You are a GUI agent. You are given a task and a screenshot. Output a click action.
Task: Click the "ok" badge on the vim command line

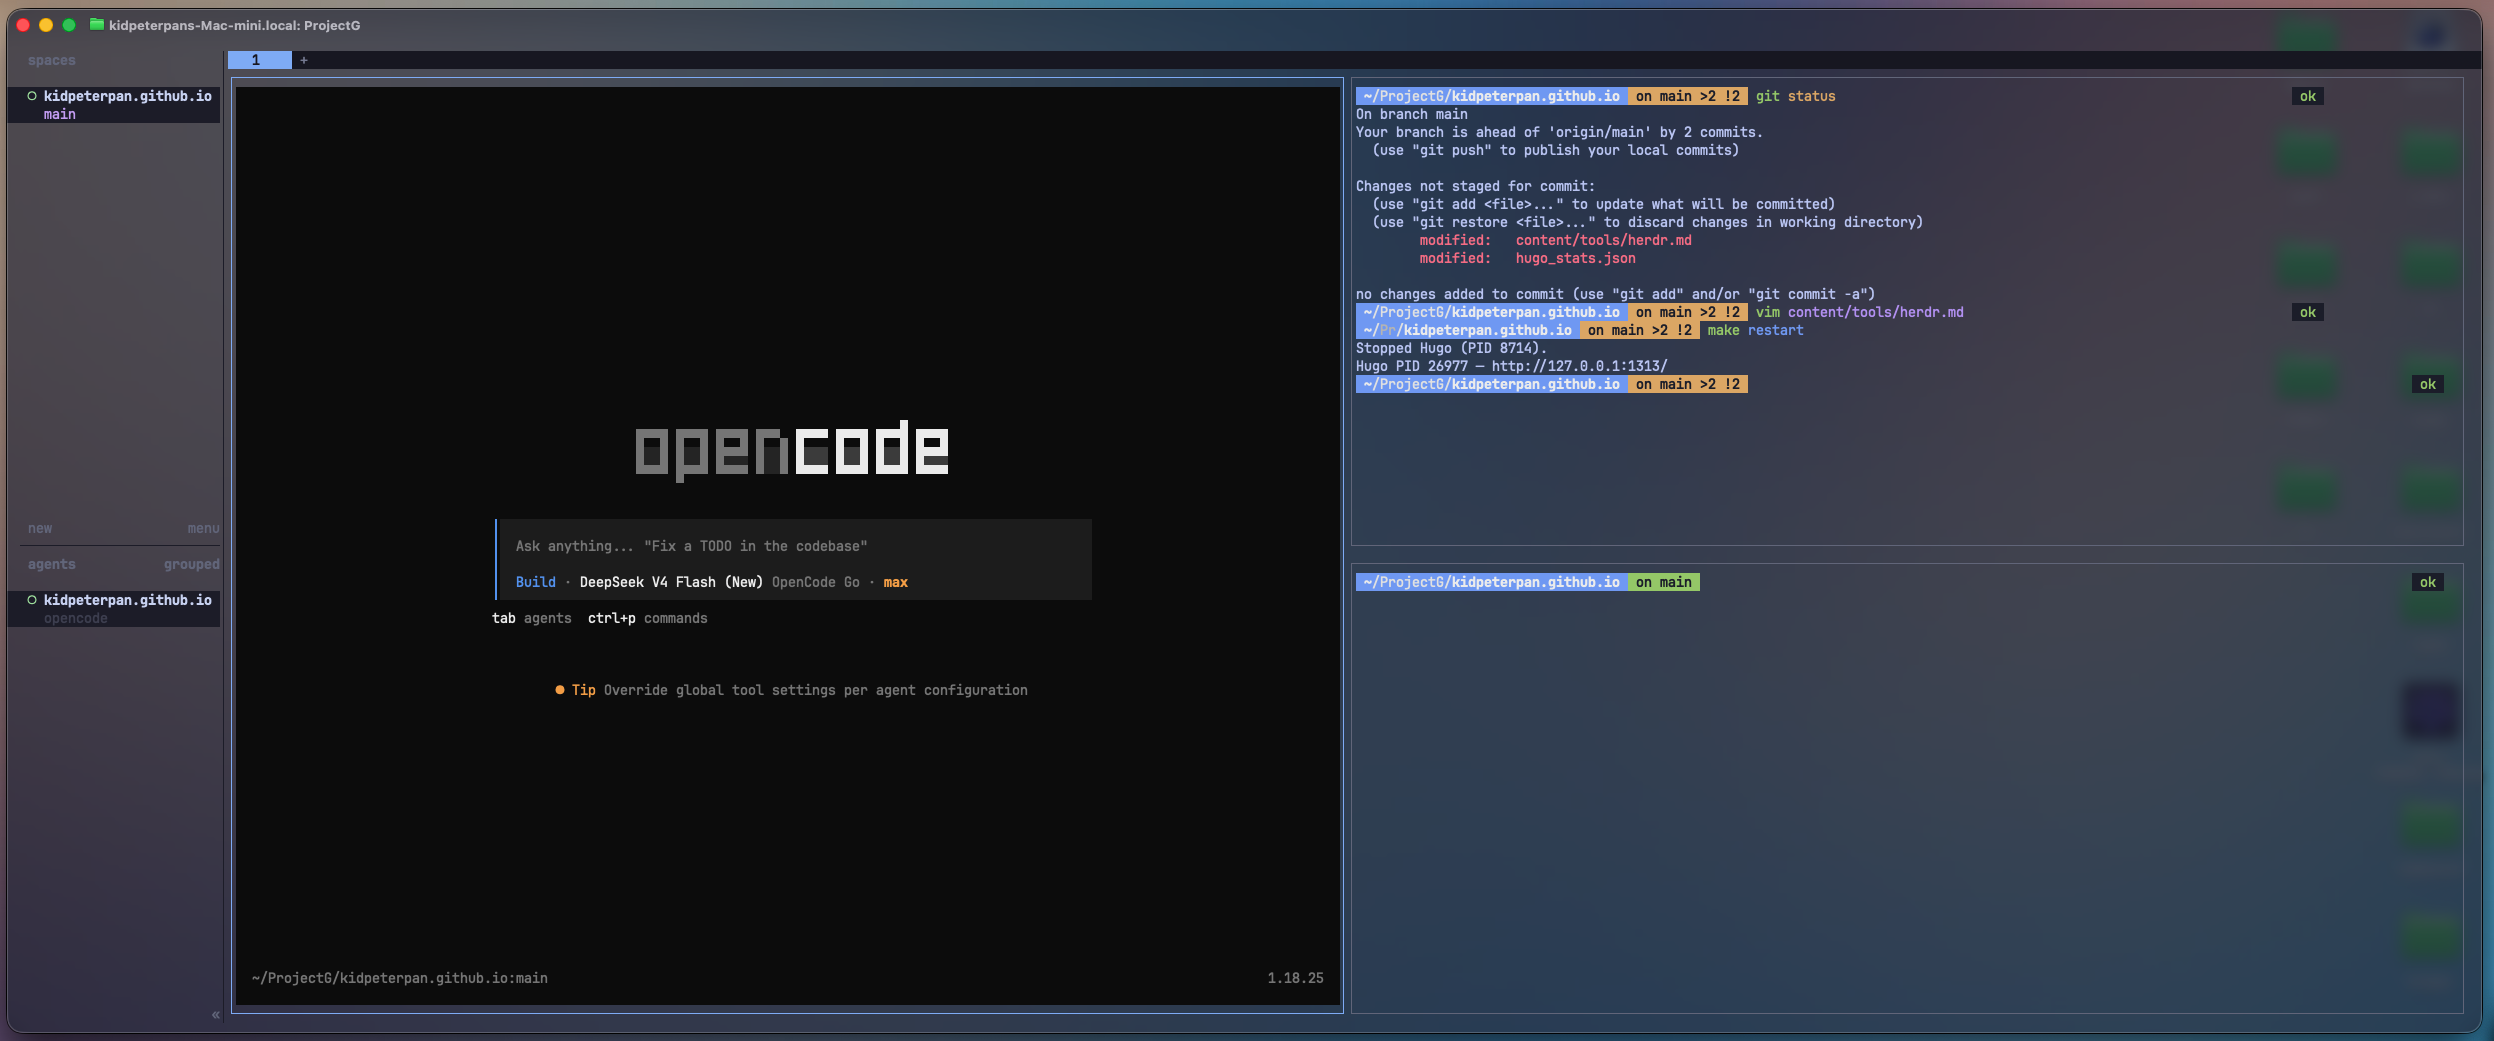click(2308, 312)
